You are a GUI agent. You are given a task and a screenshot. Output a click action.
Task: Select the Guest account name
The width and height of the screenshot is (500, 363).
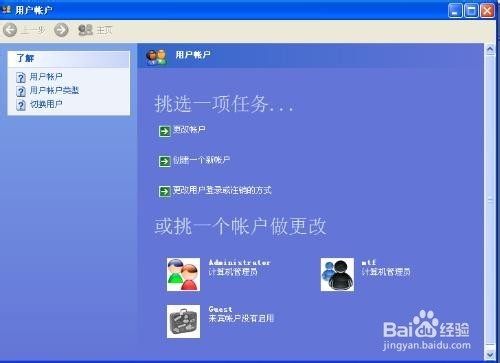tap(220, 309)
